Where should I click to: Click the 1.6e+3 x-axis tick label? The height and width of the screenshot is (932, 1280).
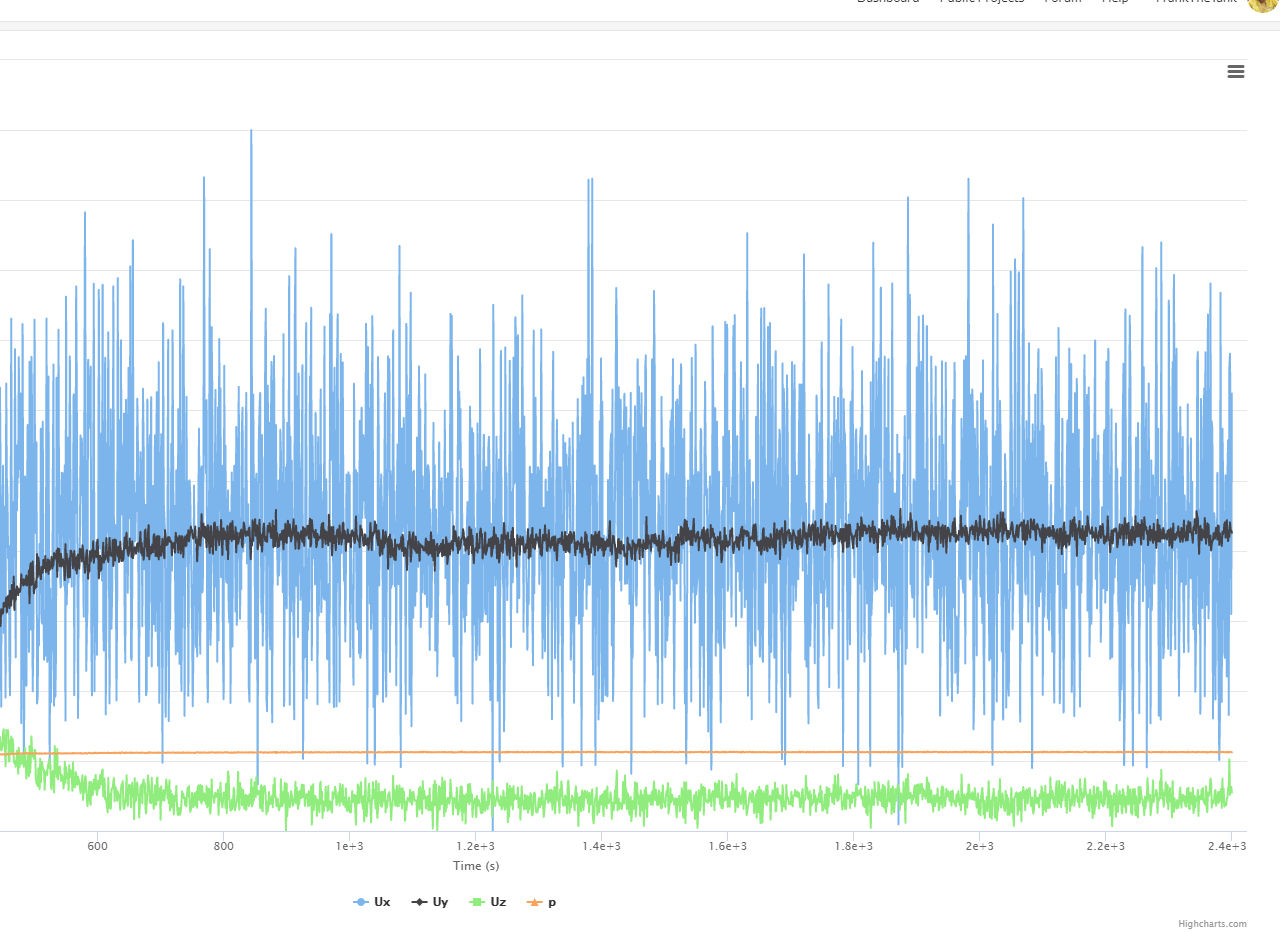pyautogui.click(x=727, y=846)
